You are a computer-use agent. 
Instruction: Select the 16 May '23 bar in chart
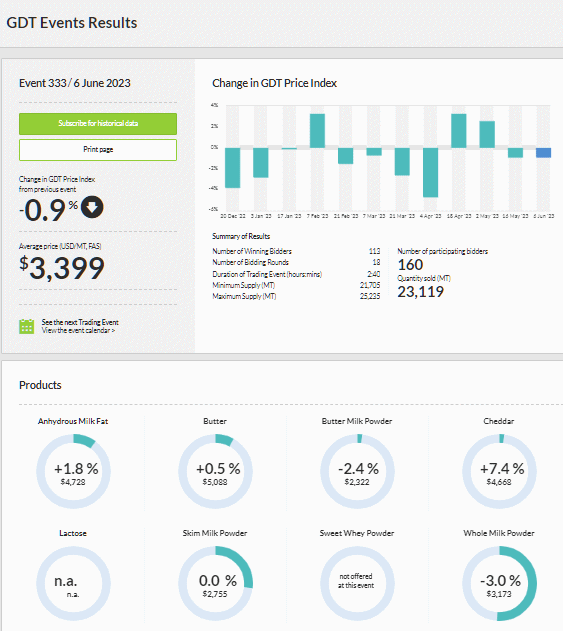point(516,153)
